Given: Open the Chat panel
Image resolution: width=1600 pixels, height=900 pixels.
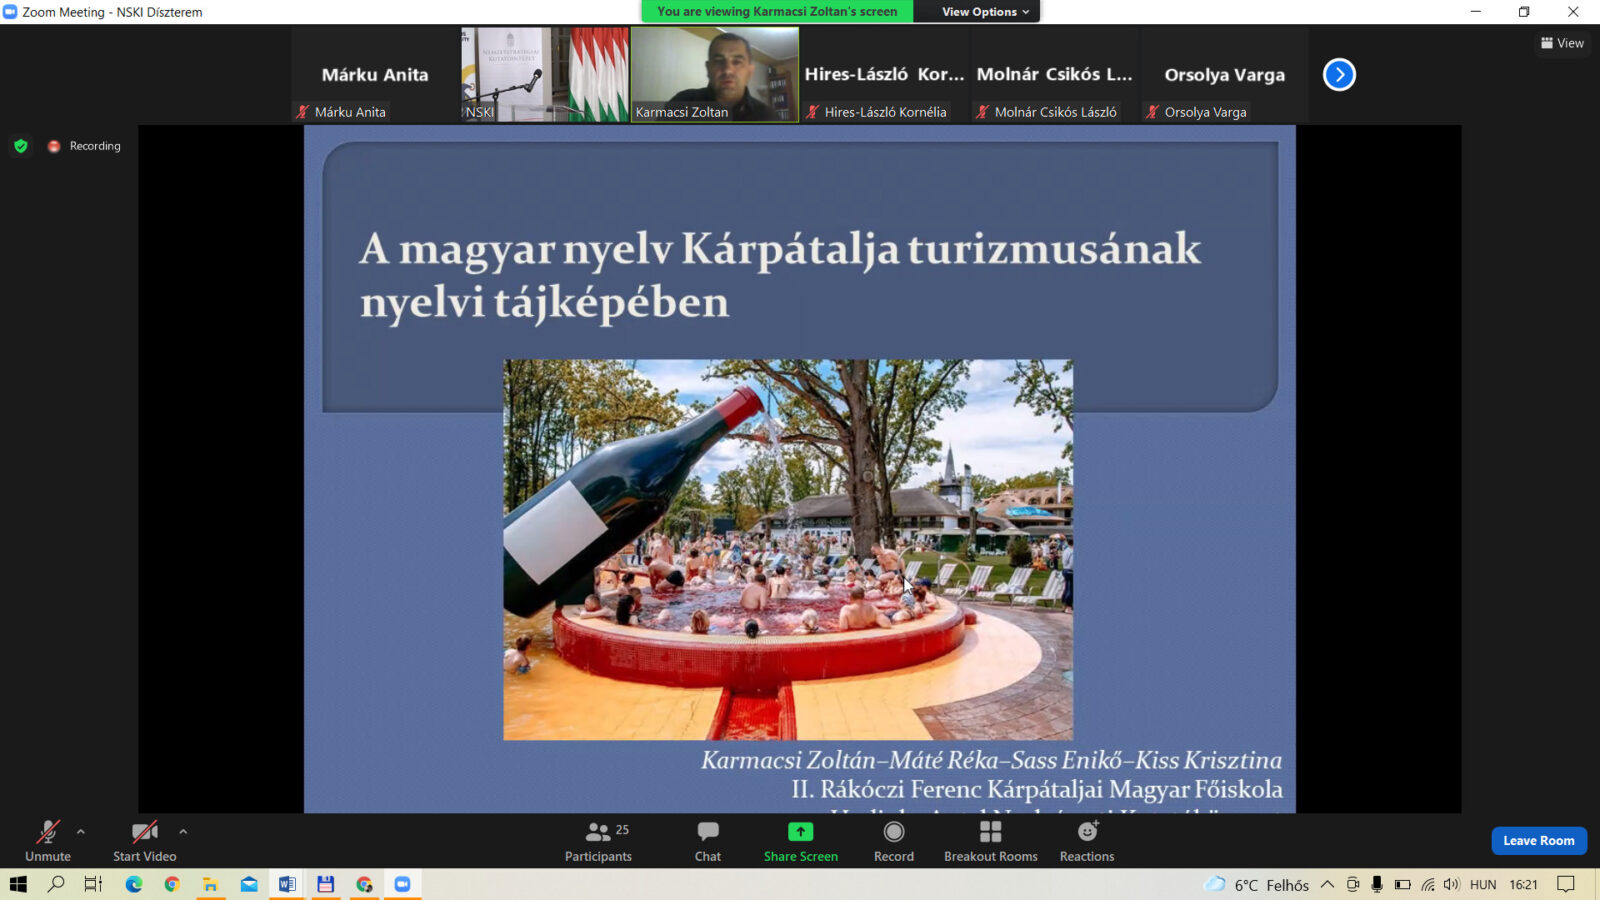Looking at the screenshot, I should (708, 841).
